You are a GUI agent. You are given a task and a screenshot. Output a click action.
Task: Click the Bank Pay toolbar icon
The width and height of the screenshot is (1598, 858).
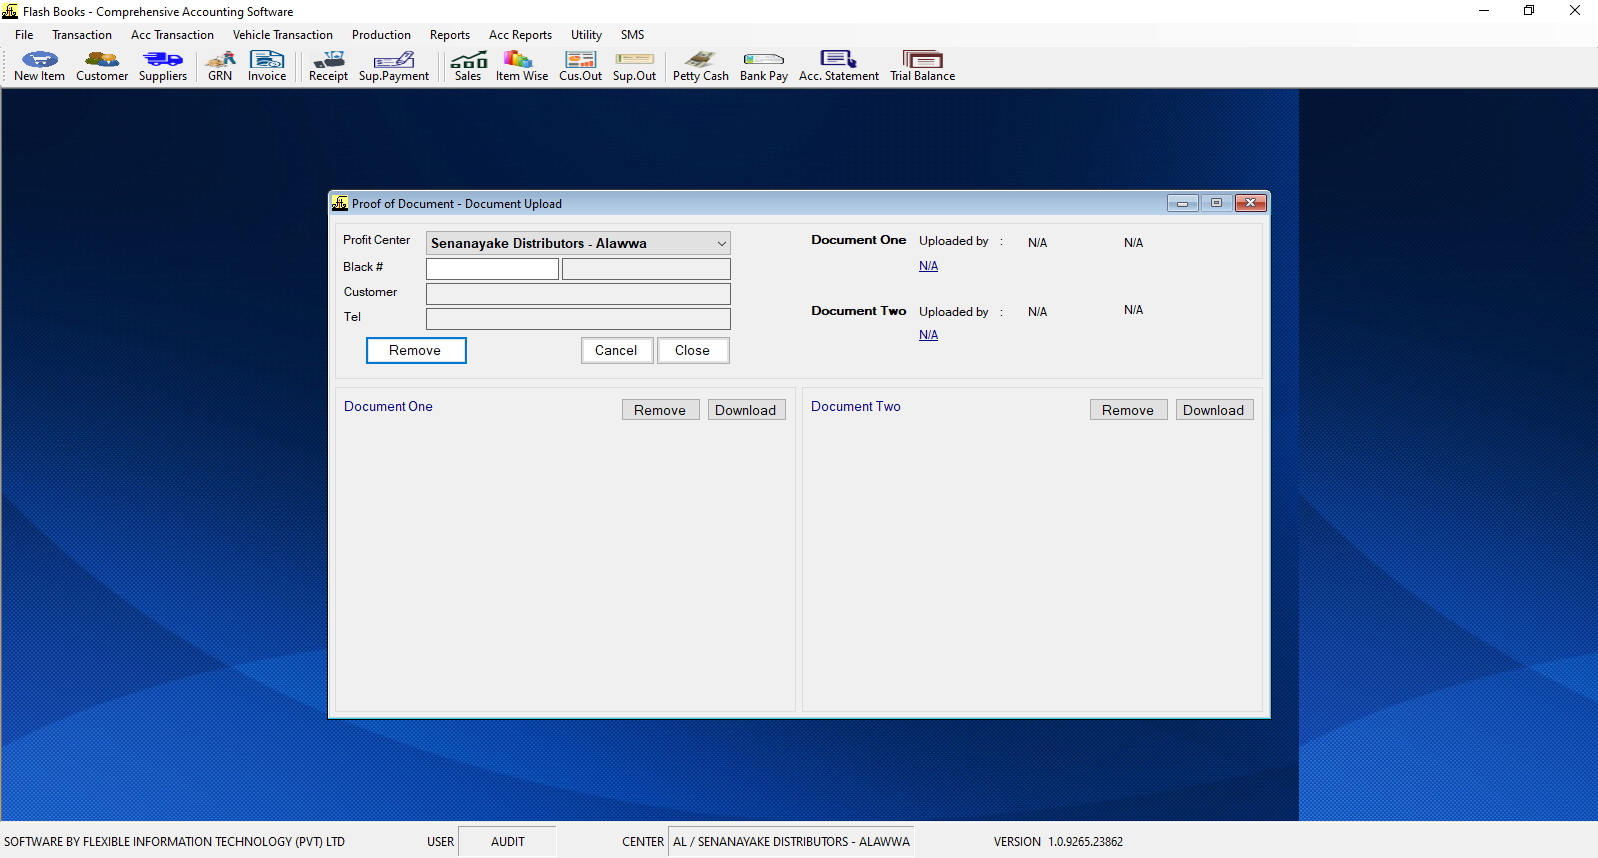(764, 66)
